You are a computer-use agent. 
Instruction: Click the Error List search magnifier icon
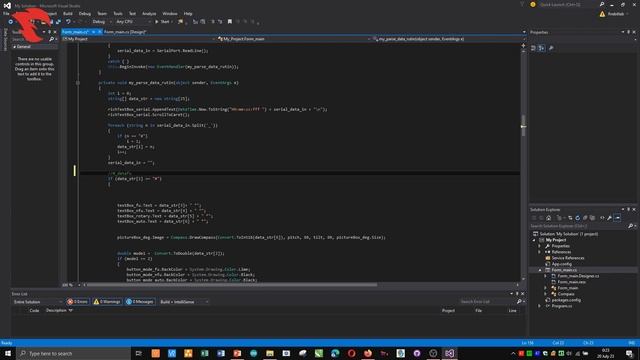point(519,302)
